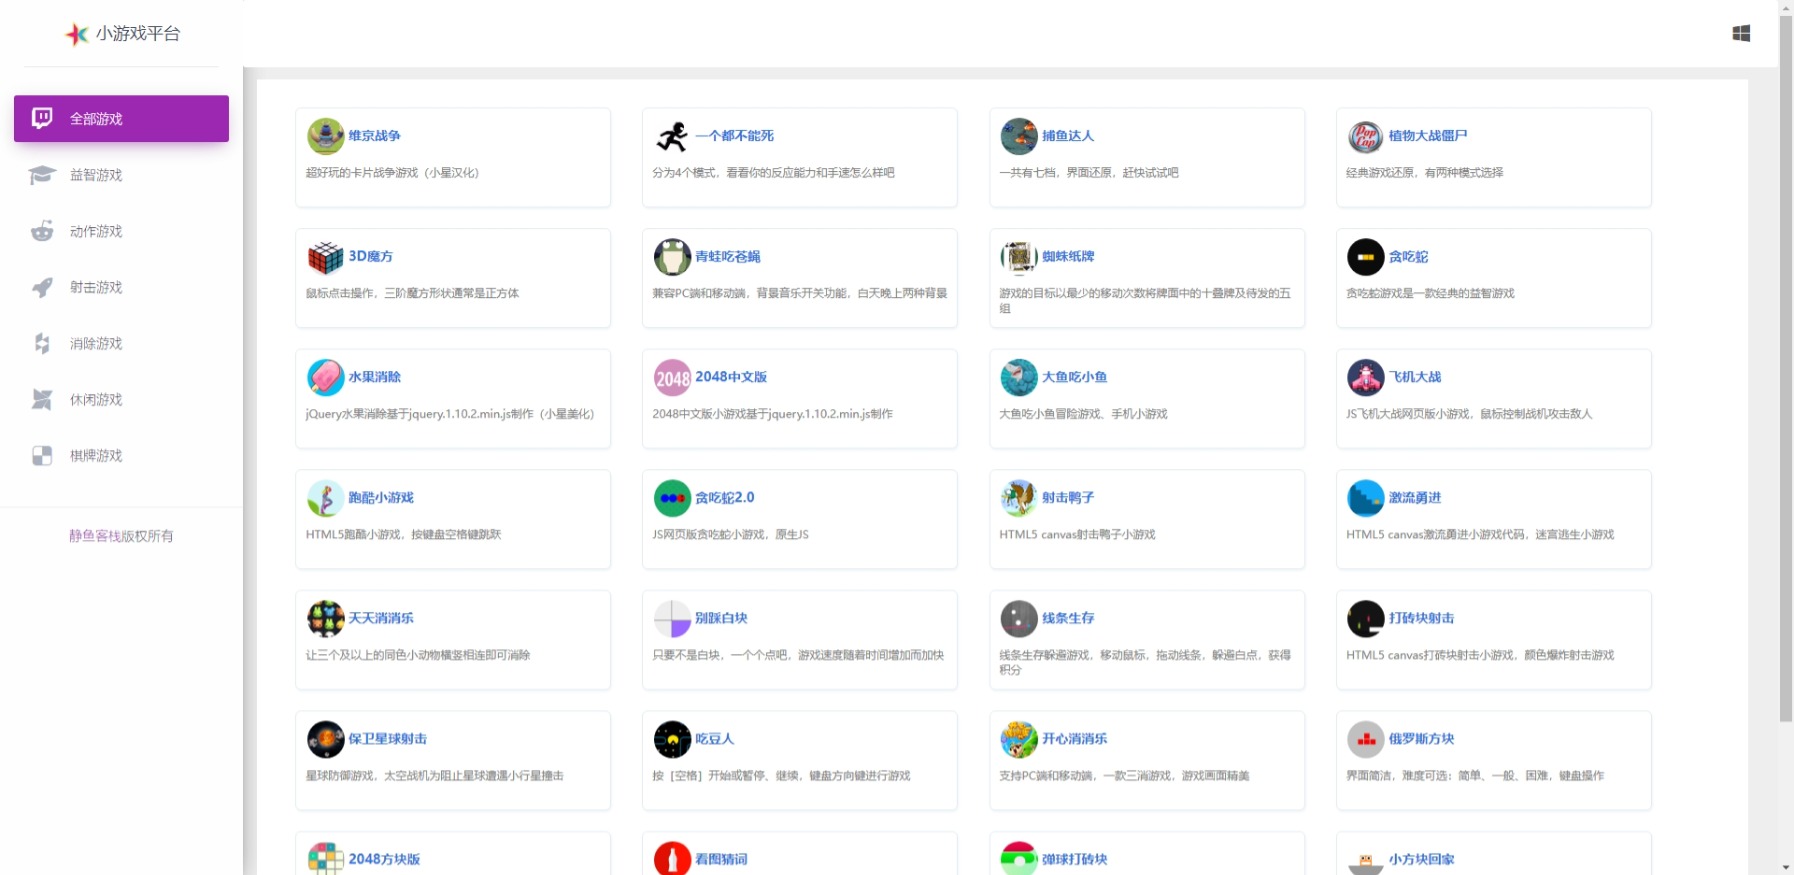This screenshot has height=875, width=1794.
Task: Click the 水果消除 popsicle icon
Action: (x=325, y=378)
